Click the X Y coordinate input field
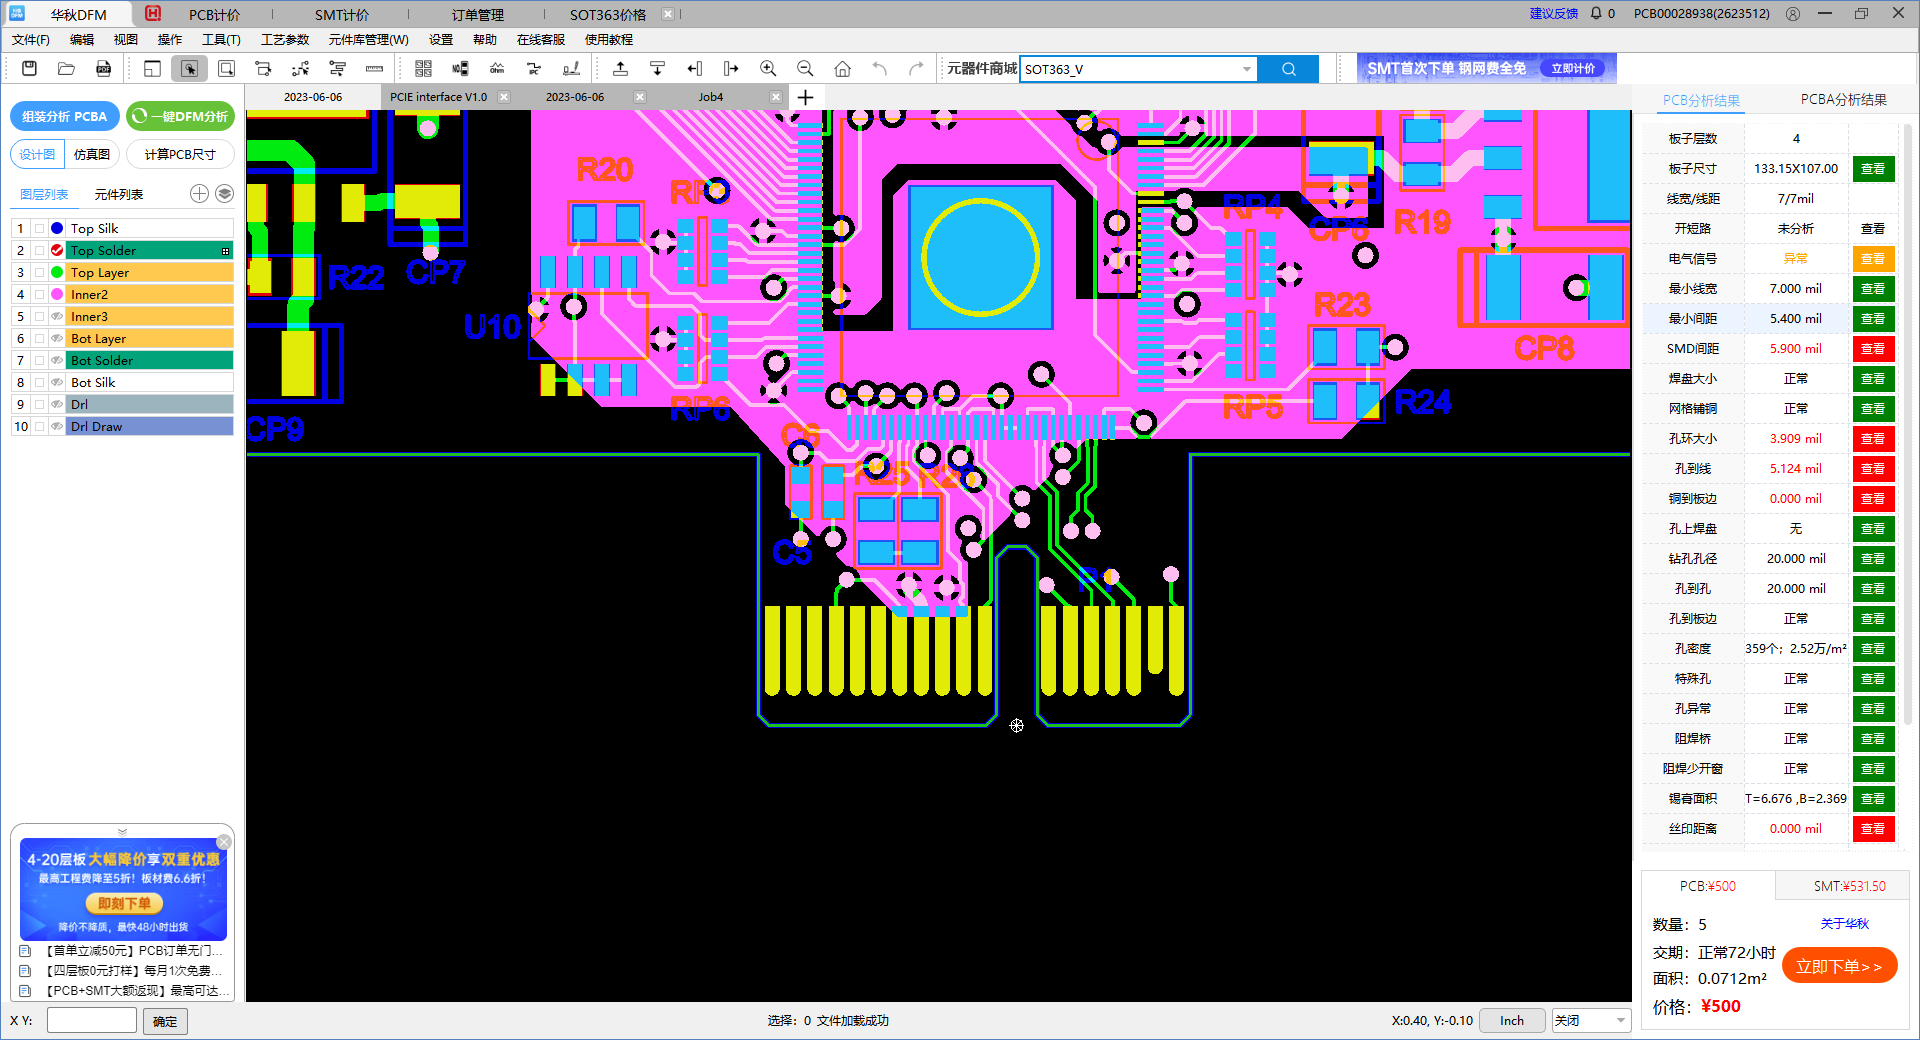 [91, 1020]
